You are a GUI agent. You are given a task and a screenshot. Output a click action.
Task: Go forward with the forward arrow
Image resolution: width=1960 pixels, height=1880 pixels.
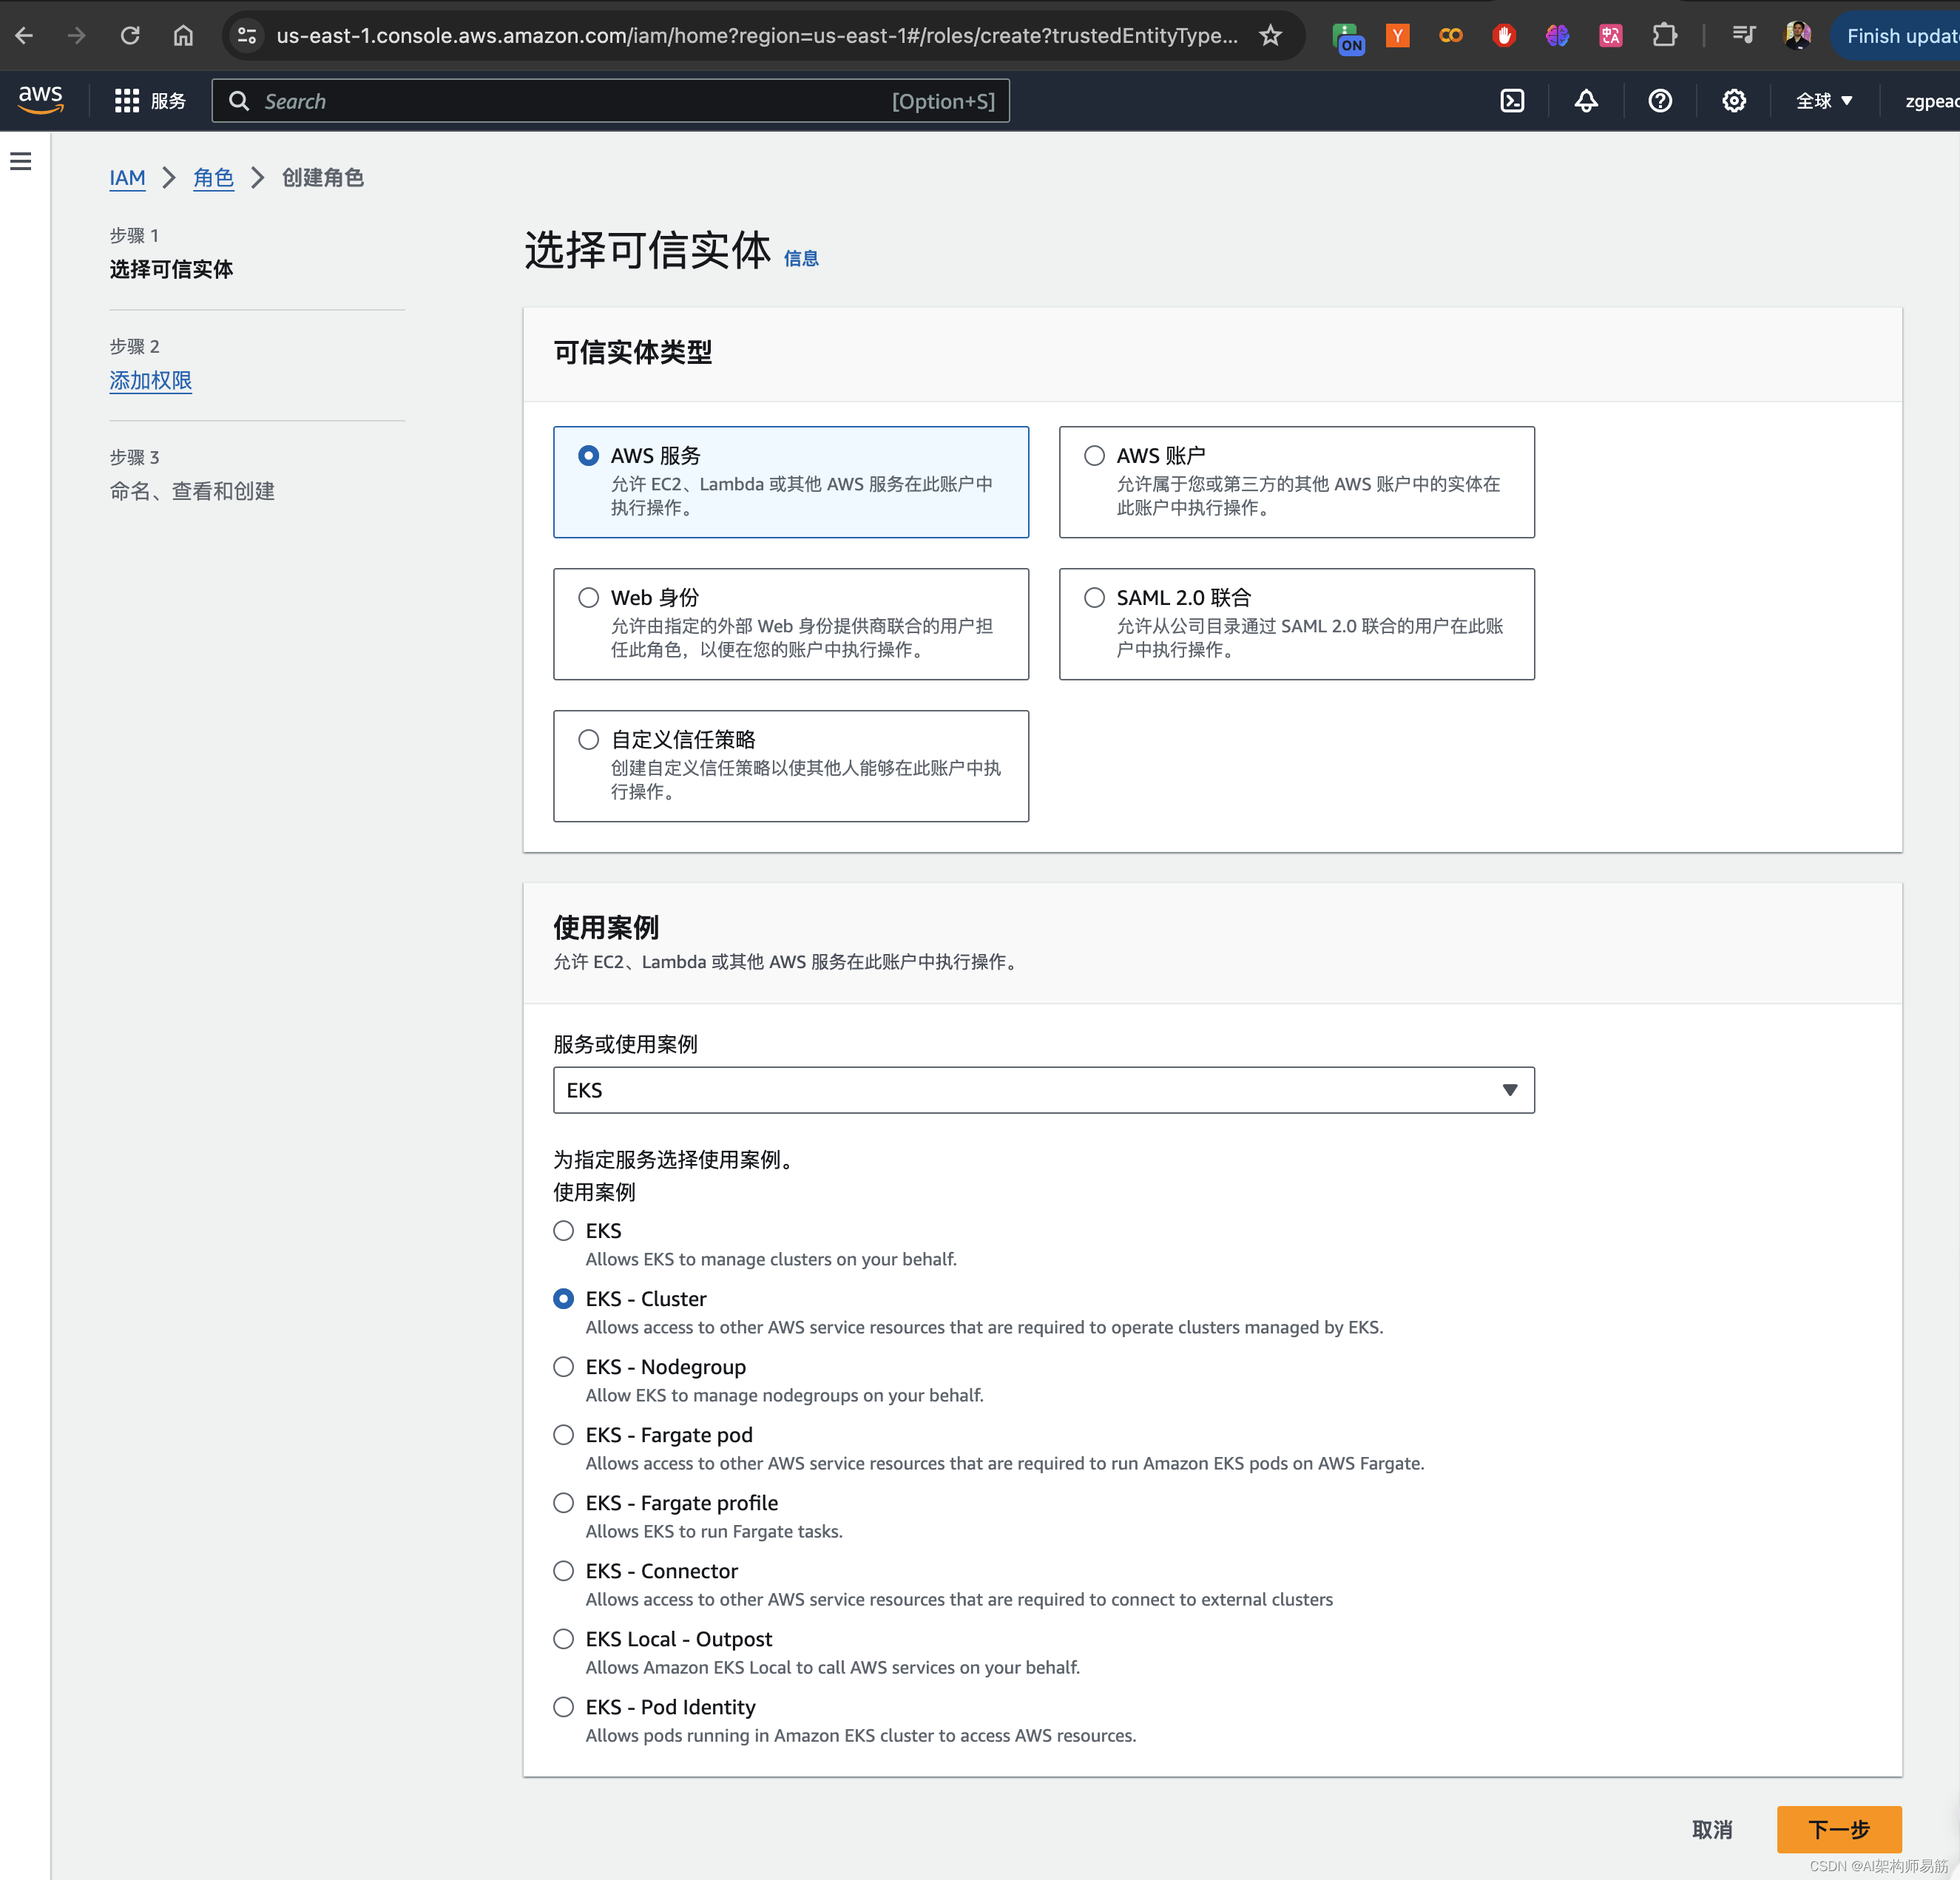click(77, 36)
